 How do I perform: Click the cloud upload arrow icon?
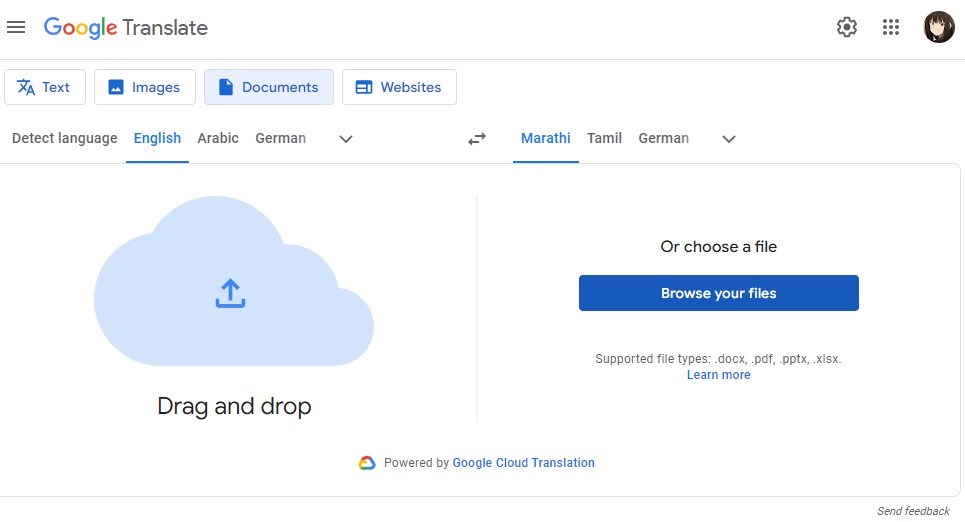point(230,293)
